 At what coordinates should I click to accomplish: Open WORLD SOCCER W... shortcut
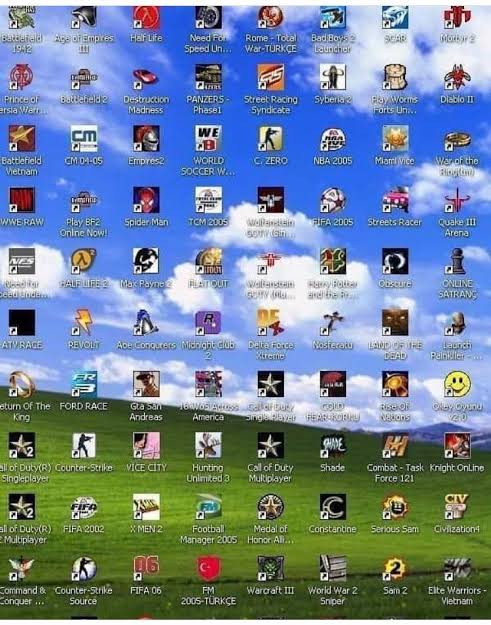pyautogui.click(x=208, y=139)
